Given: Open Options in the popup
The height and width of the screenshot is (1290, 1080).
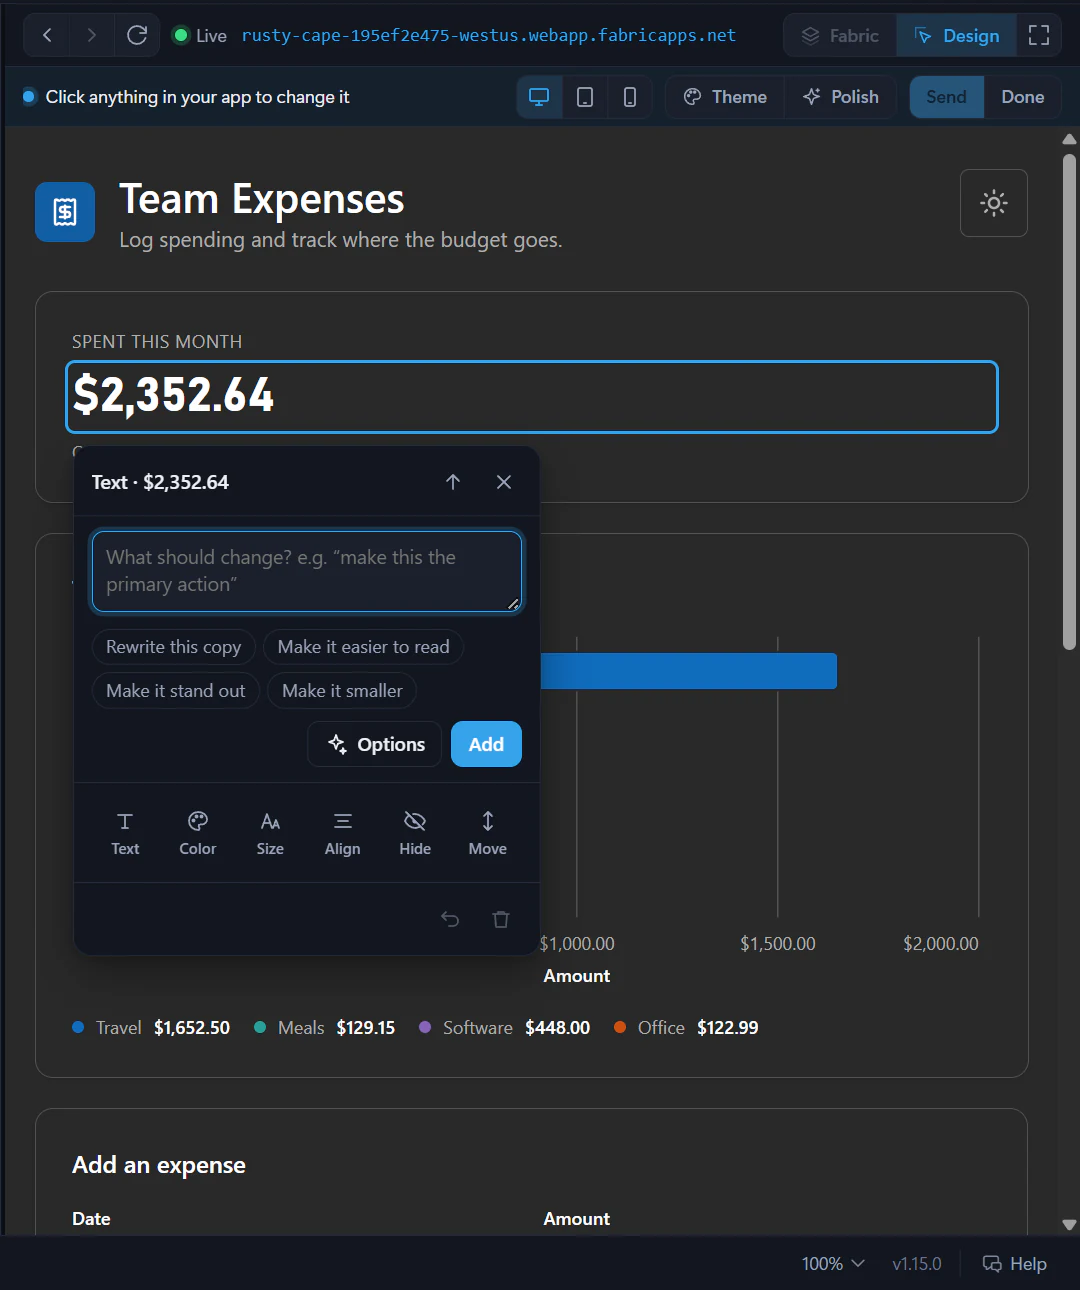Looking at the screenshot, I should (x=375, y=744).
